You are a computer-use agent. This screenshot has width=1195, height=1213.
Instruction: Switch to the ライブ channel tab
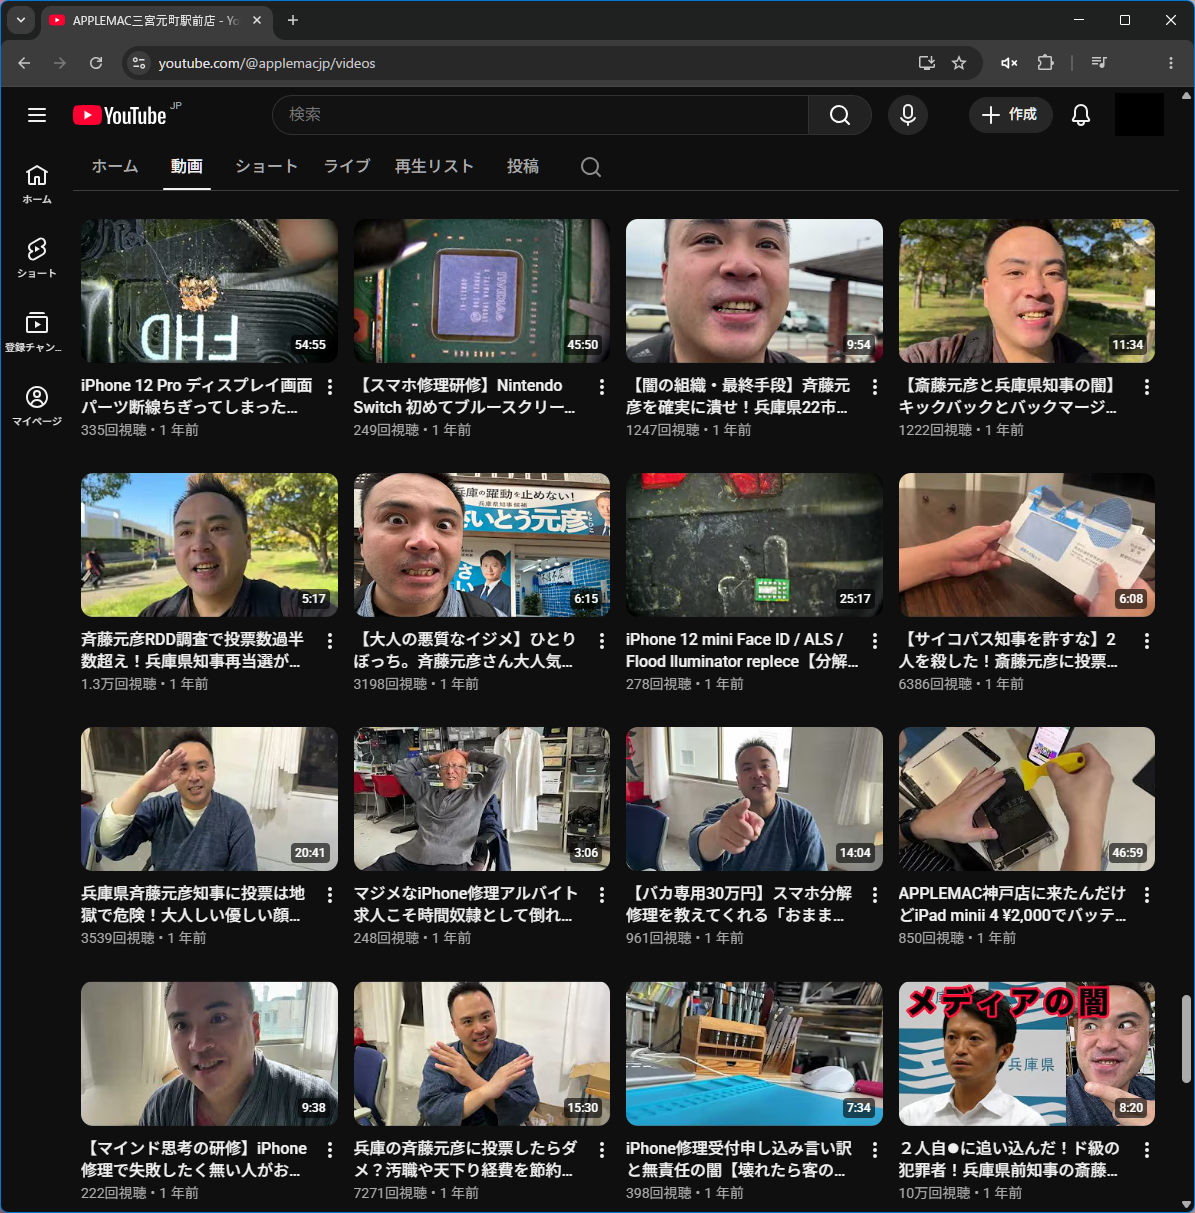(347, 167)
